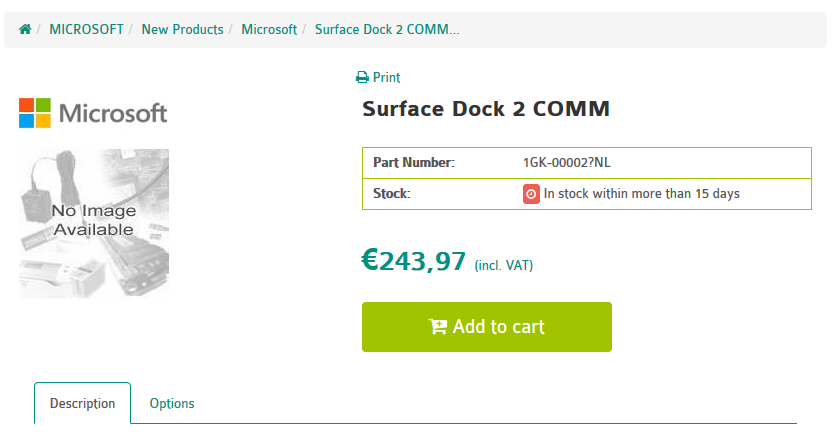The width and height of the screenshot is (835, 442).
Task: Click the €243,97 price
Action: coord(413,261)
